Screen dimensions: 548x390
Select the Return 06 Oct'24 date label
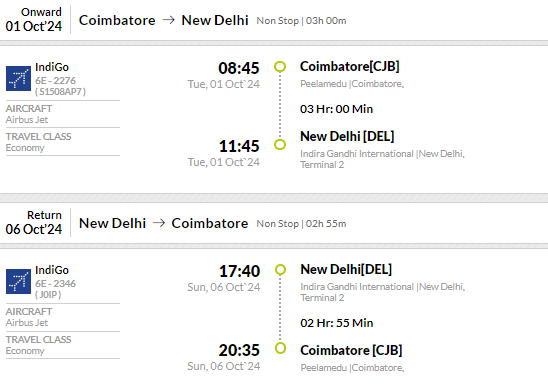pos(34,223)
